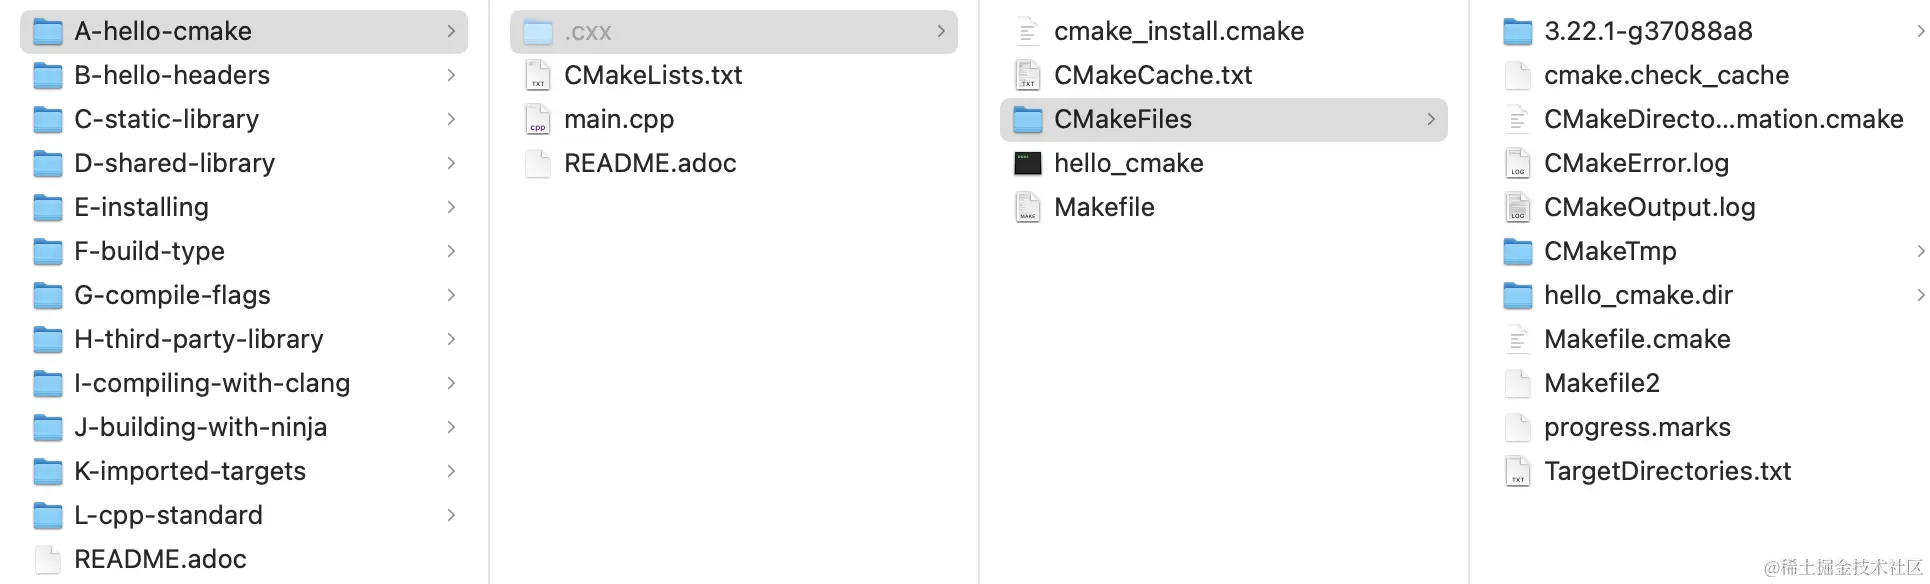Select the CMakeError.log file icon
Screen dimensions: 1930x584
tap(1517, 163)
